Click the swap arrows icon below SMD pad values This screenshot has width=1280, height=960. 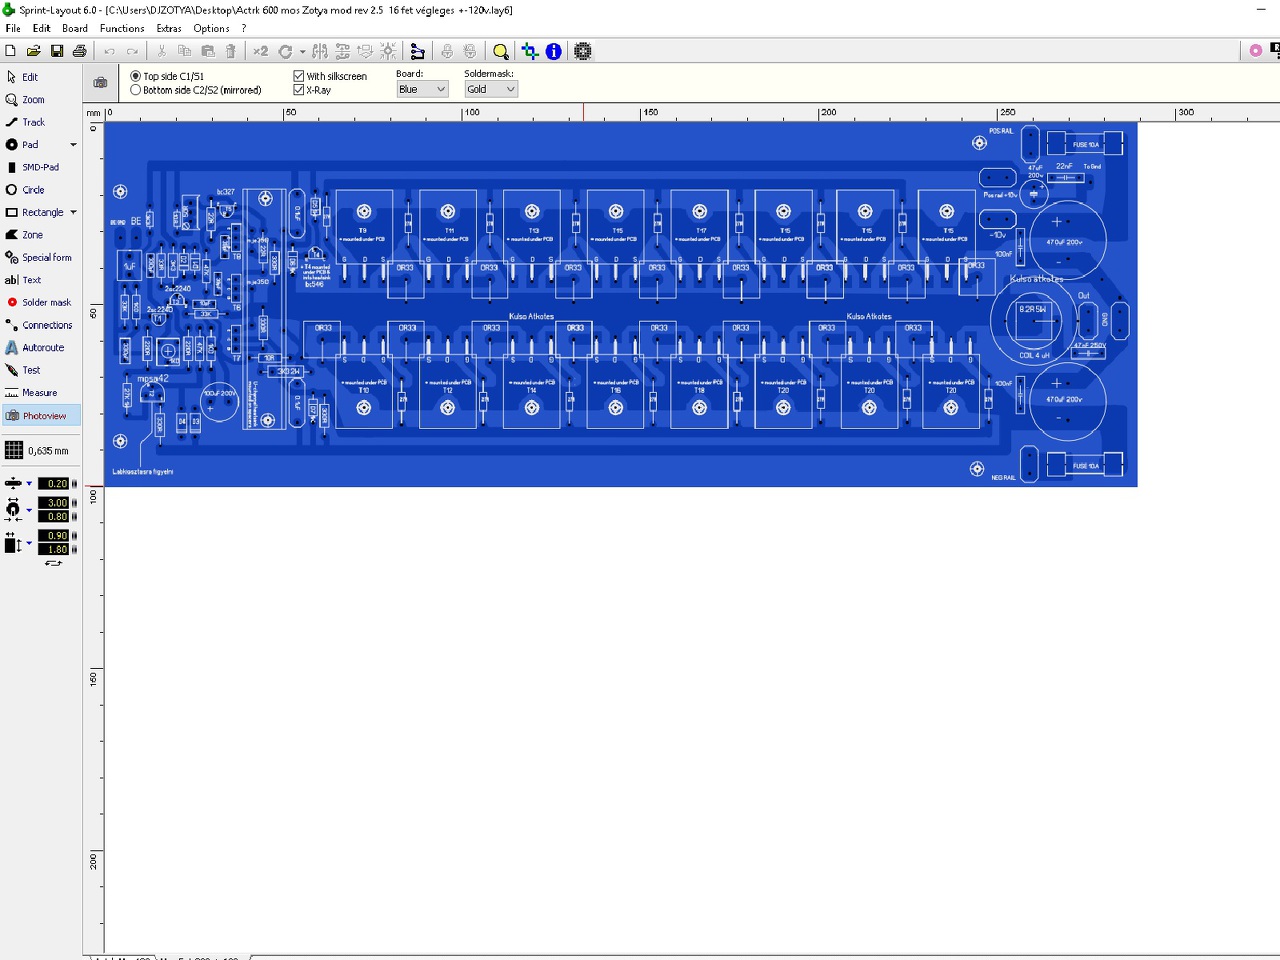click(54, 563)
